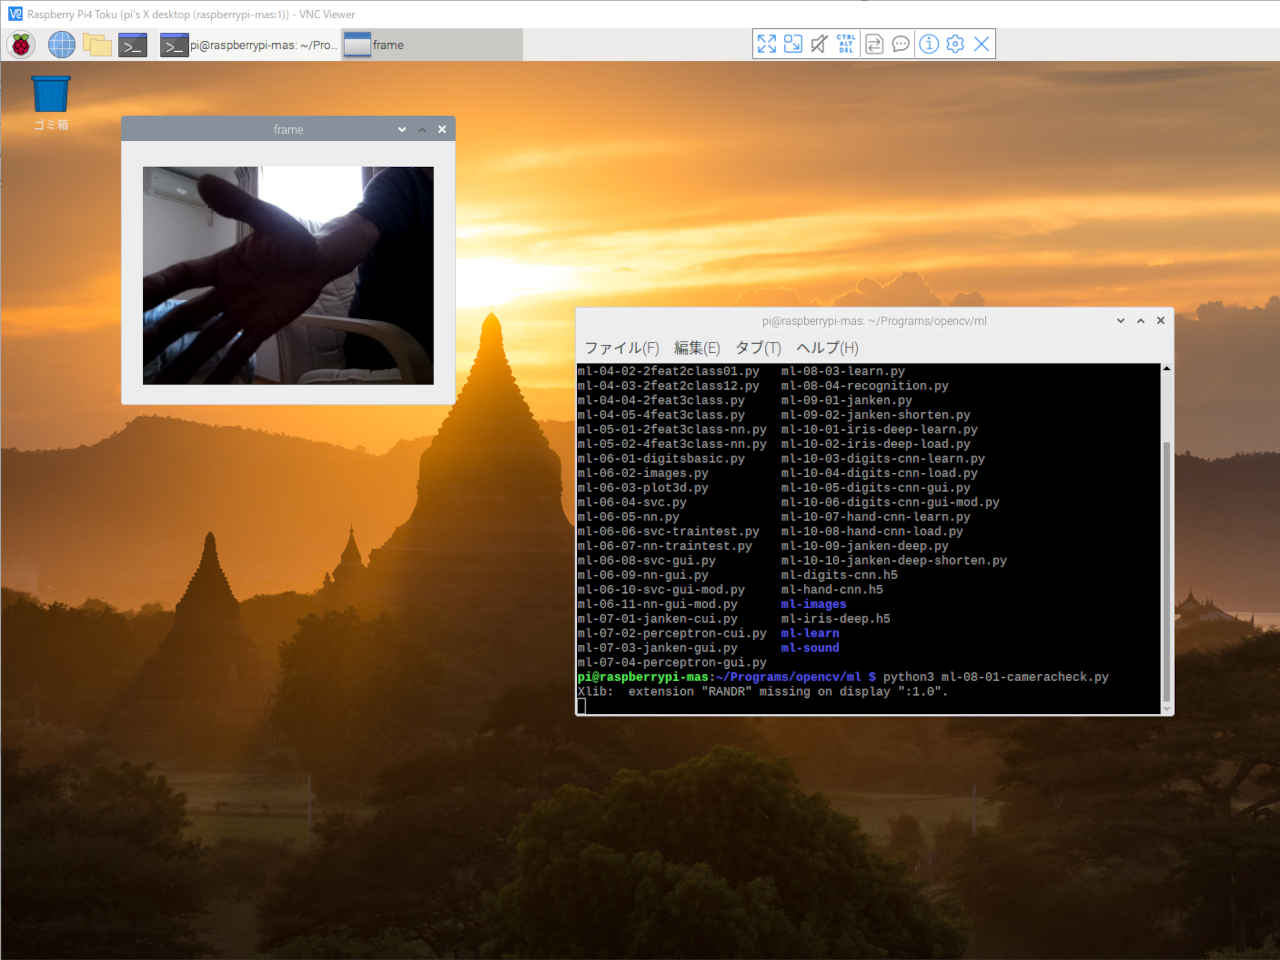Click ml-07-04-perceptron-gui.py in listing
1280x960 pixels.
pyautogui.click(x=672, y=663)
